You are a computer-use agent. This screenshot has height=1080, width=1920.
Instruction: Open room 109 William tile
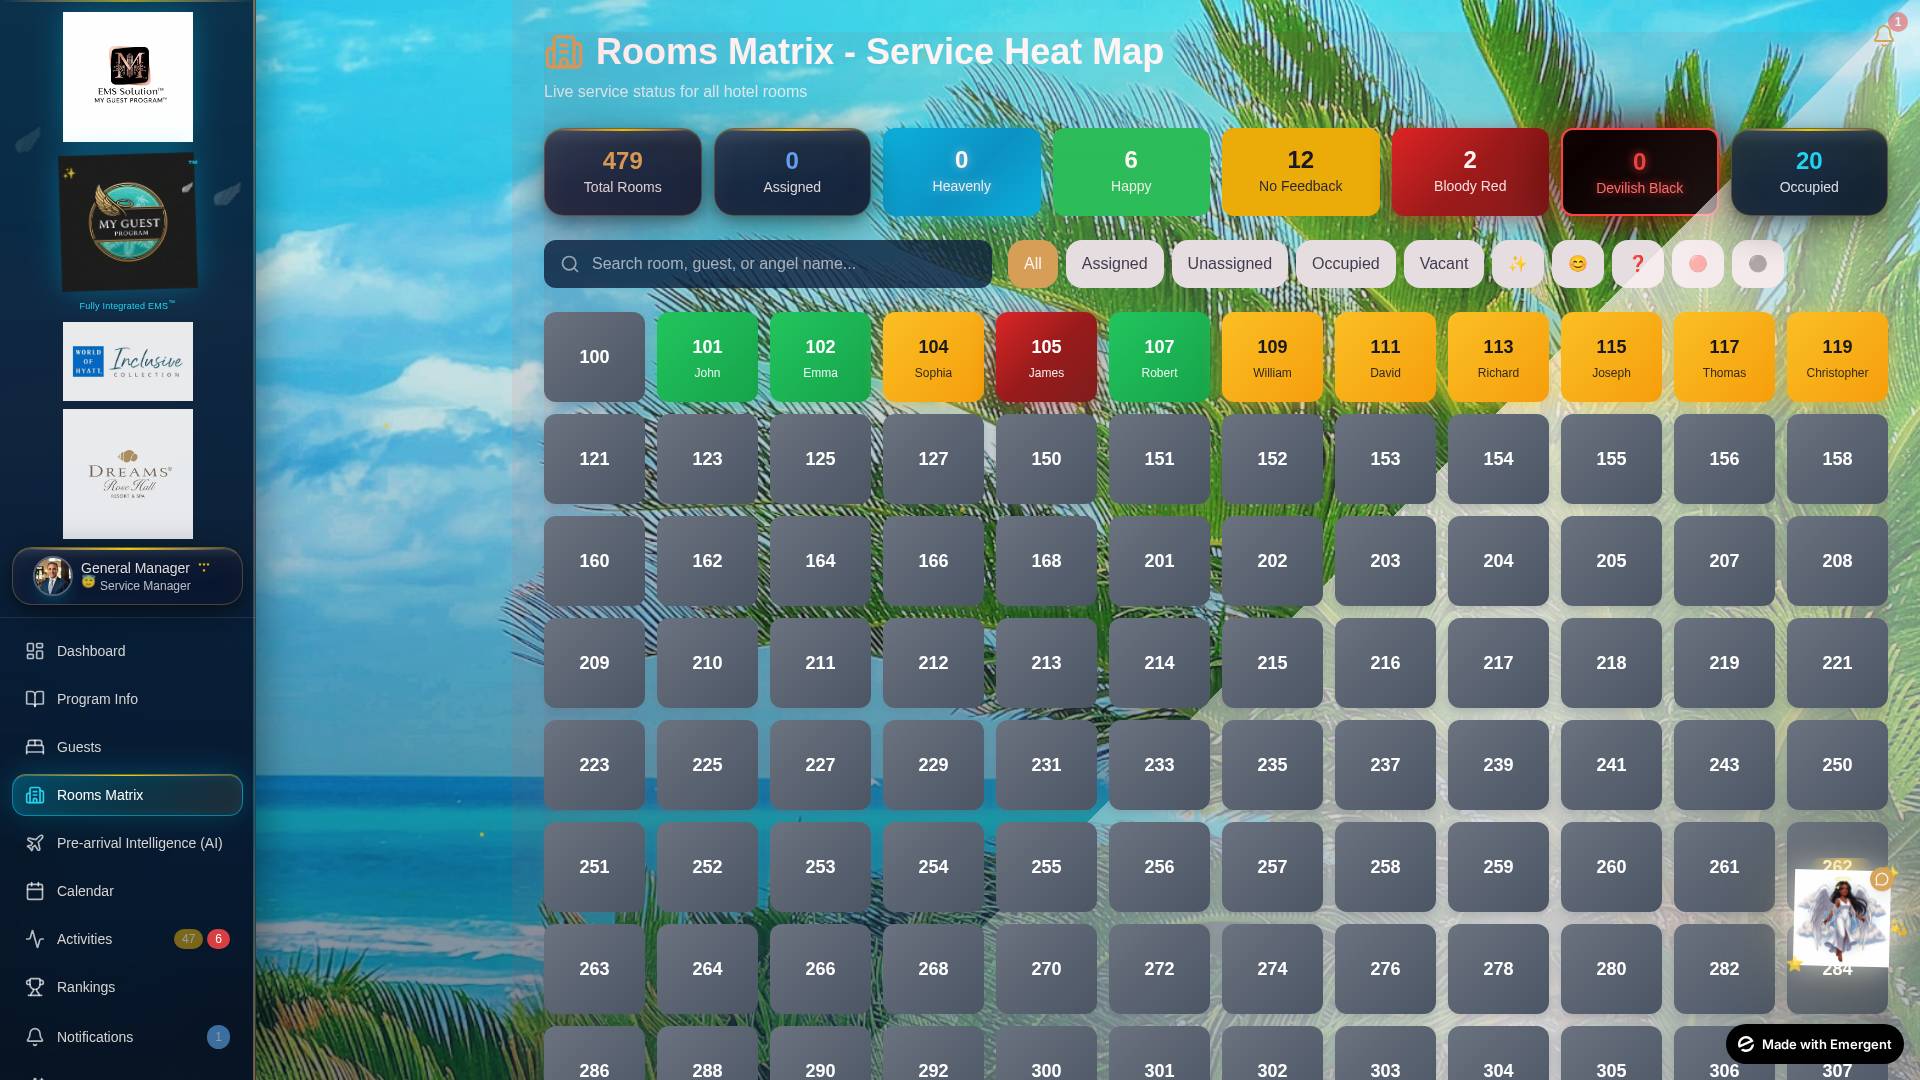1272,357
